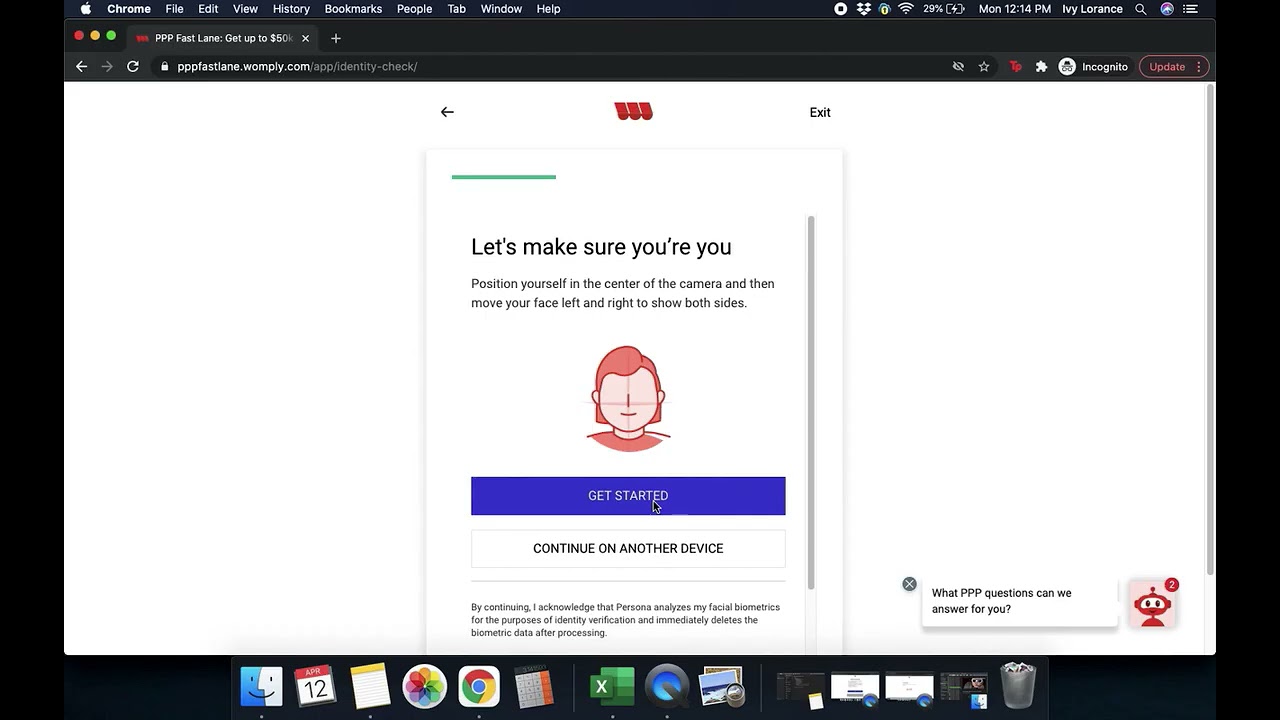
Task: Close the PPP Fast Lane tab
Action: pos(305,38)
